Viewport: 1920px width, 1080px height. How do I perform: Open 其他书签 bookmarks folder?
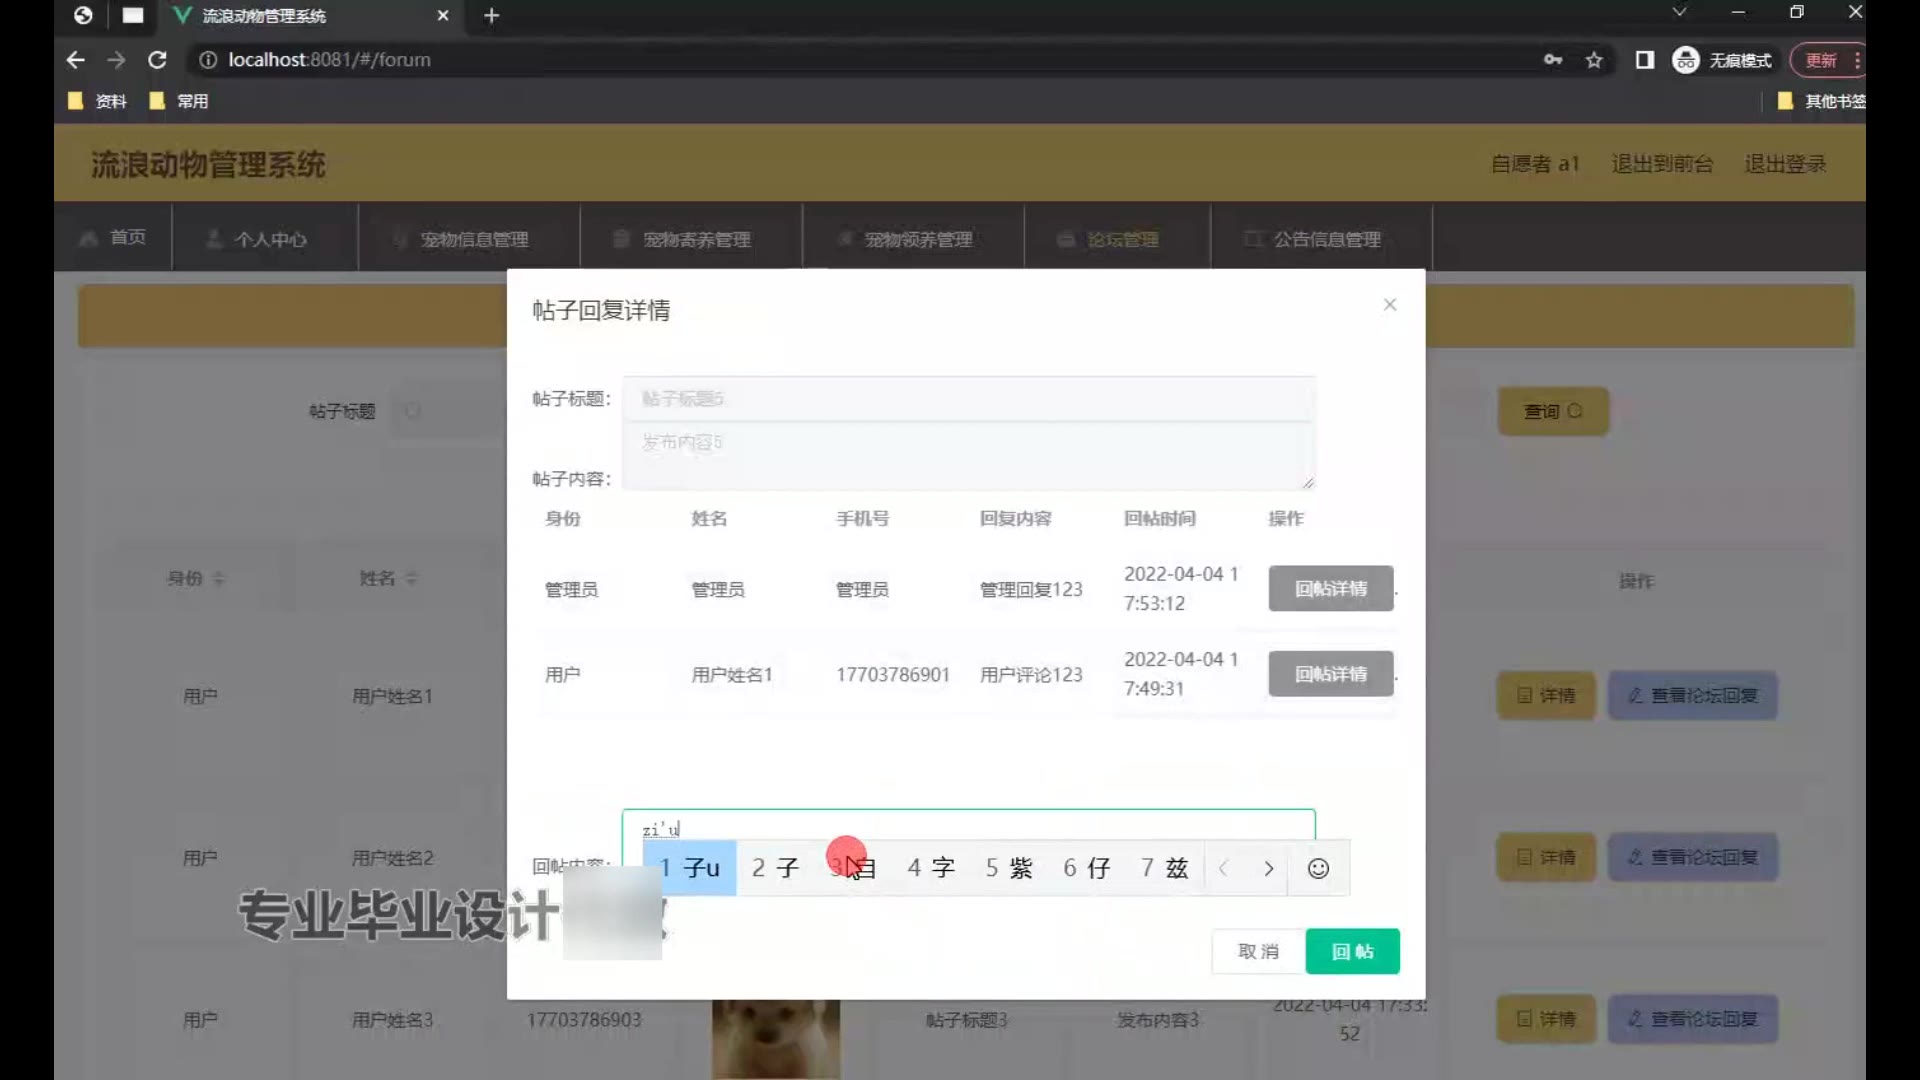tap(1820, 101)
